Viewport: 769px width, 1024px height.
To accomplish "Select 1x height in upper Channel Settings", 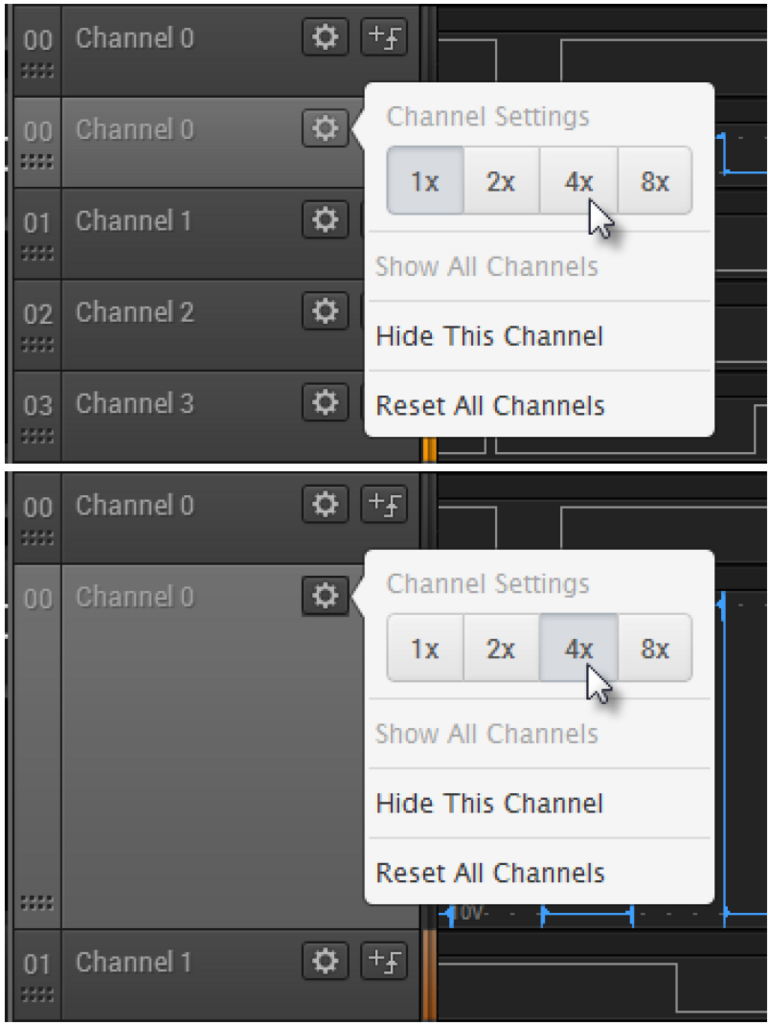I will pyautogui.click(x=425, y=181).
